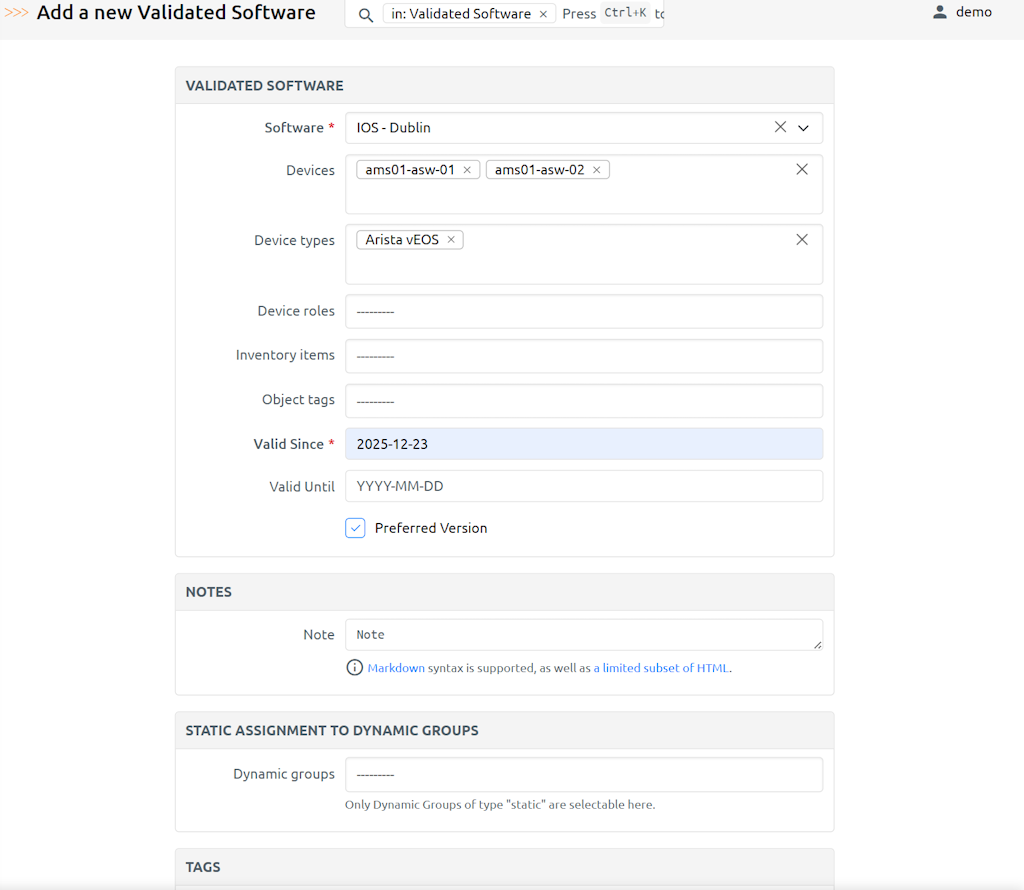
Task: Remove Arista vEOS device type
Action: [x=451, y=240]
